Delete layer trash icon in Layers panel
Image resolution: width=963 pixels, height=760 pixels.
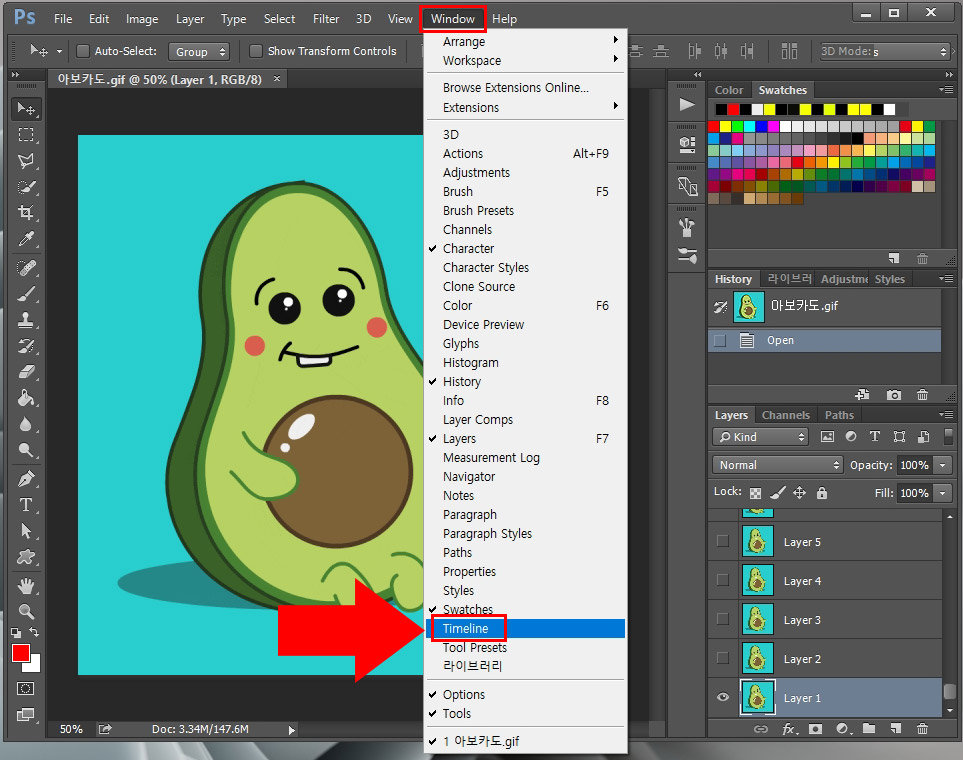[922, 729]
